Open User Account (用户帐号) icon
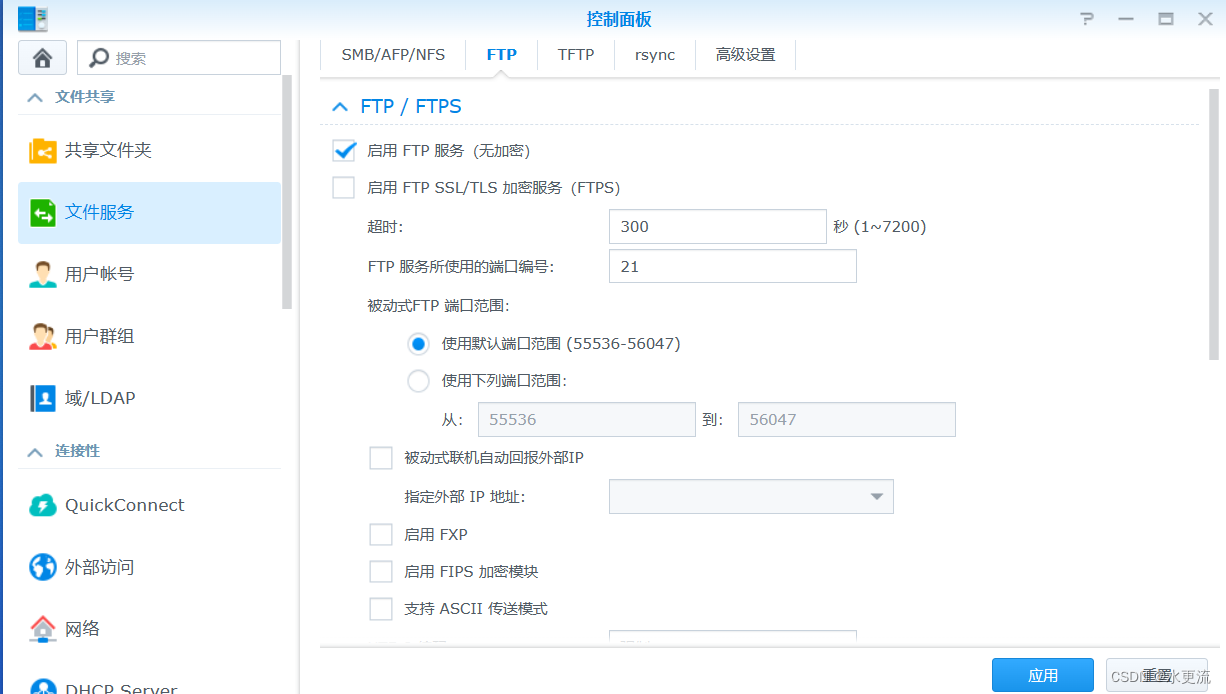The width and height of the screenshot is (1226, 694). pyautogui.click(x=43, y=274)
